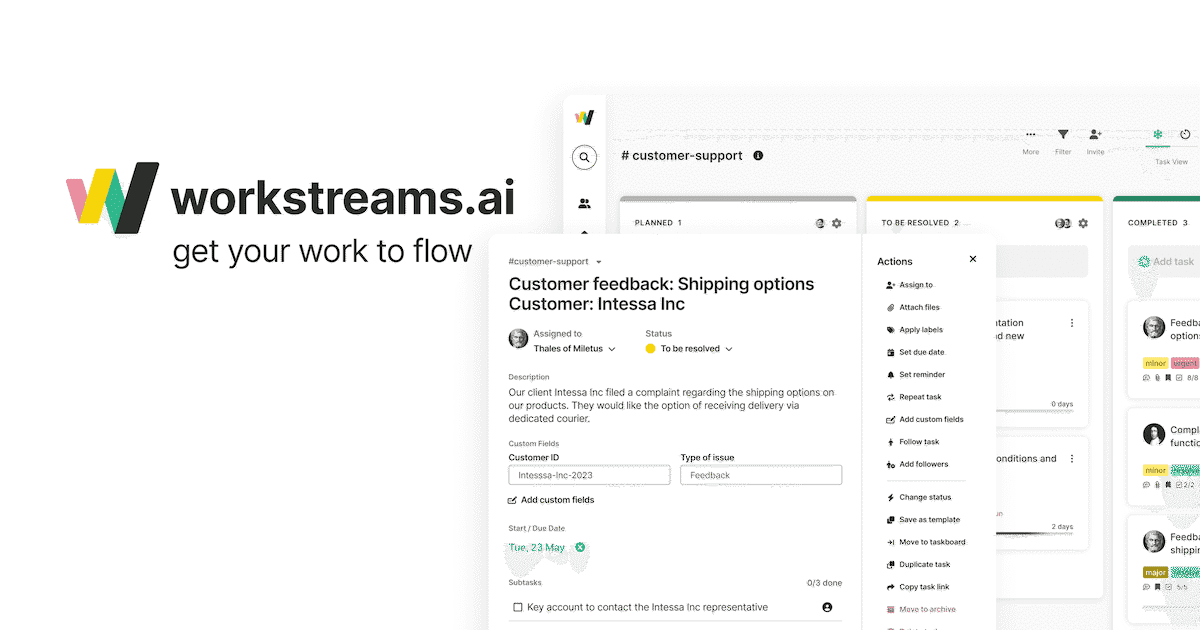
Task: Check the Key account subtask checkbox
Action: point(517,607)
